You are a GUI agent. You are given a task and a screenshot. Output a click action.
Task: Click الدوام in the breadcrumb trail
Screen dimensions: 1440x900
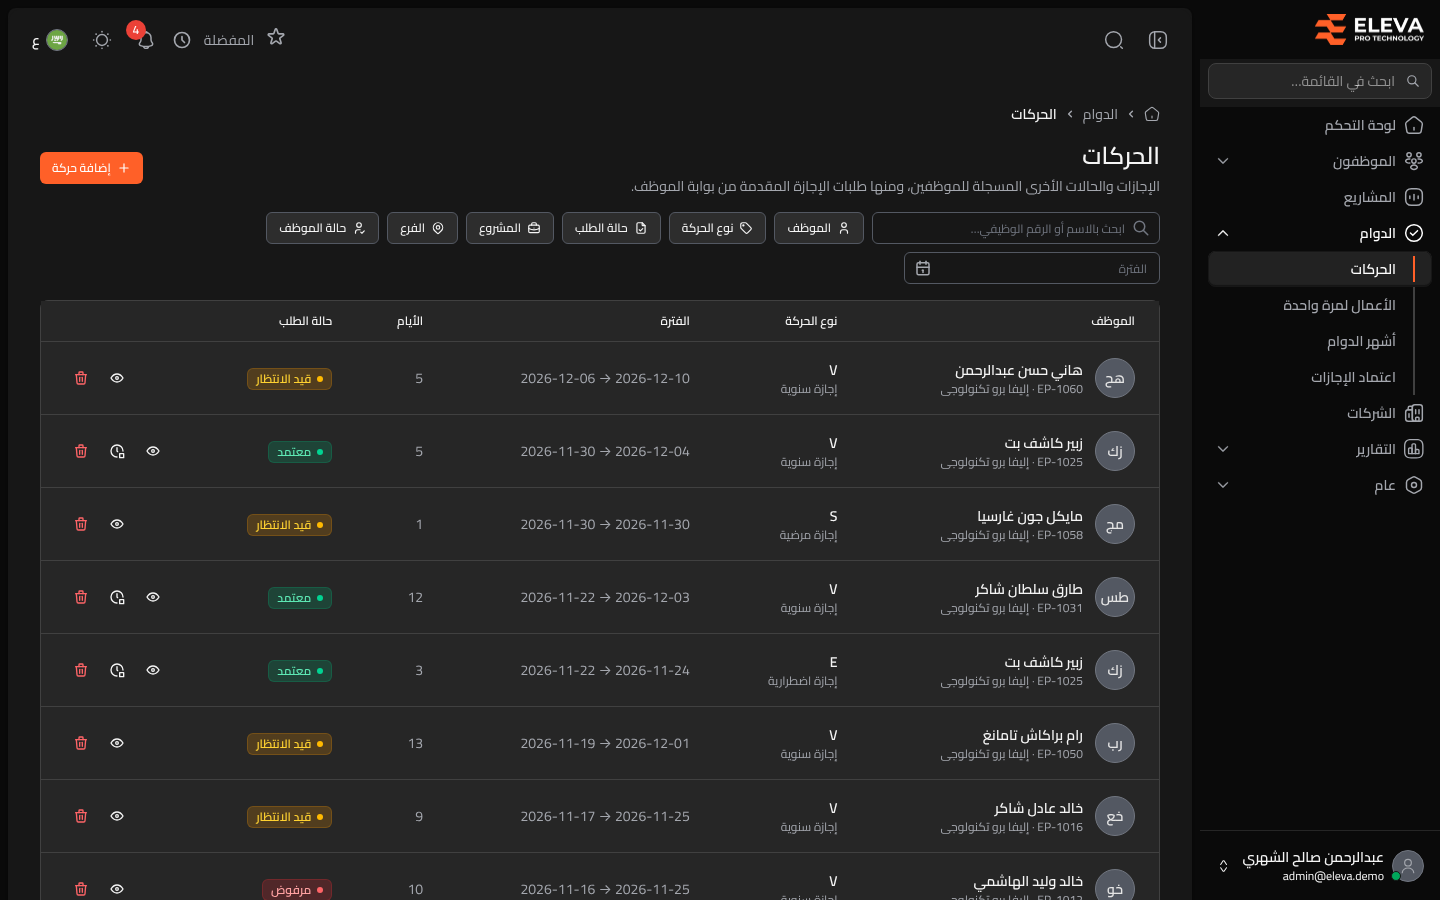point(1100,114)
